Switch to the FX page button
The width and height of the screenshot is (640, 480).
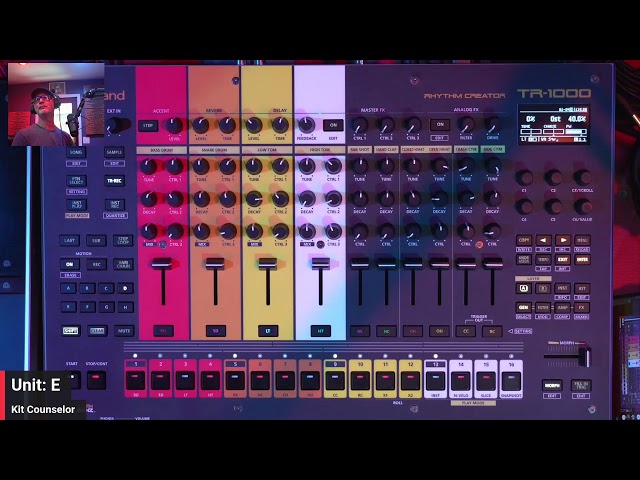[x=582, y=307]
